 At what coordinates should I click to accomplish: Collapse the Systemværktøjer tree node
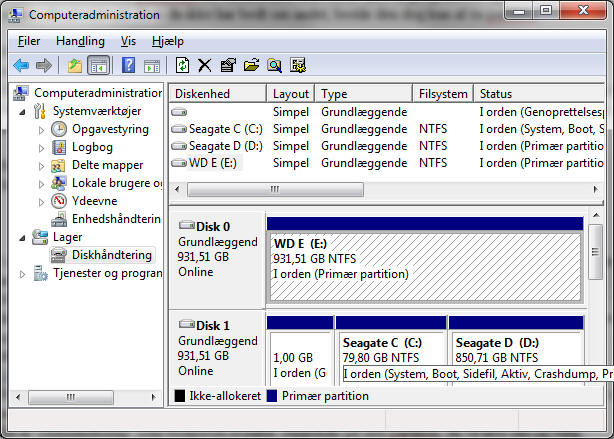[x=23, y=112]
